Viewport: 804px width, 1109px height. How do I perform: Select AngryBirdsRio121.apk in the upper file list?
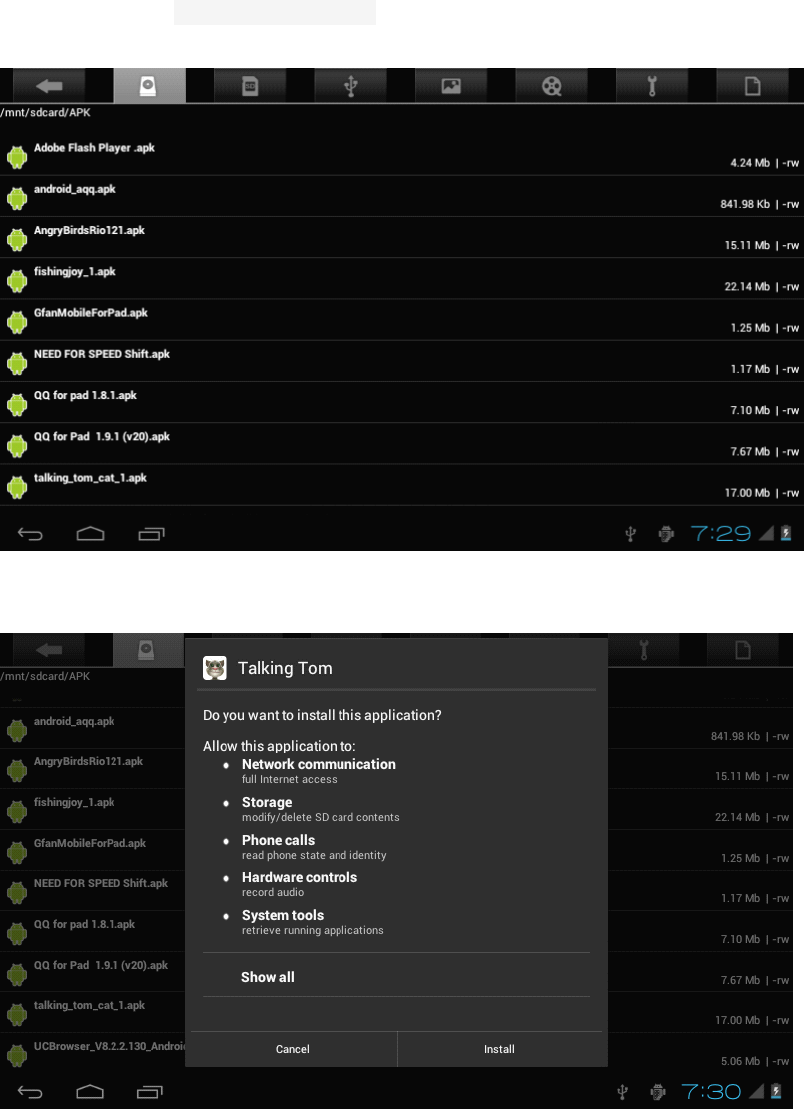coord(402,238)
